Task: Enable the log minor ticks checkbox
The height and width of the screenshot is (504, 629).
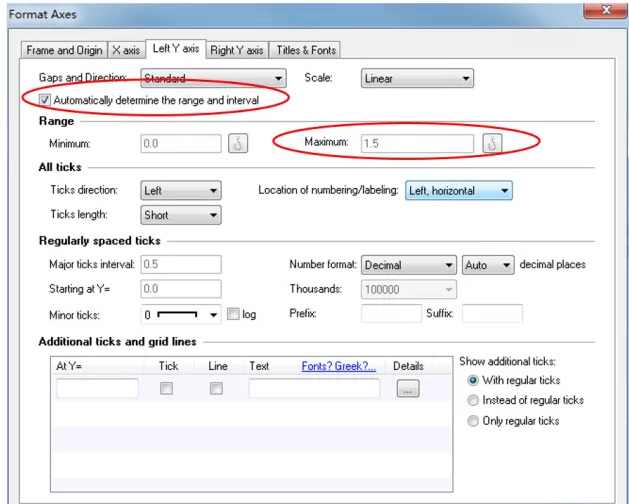Action: tap(233, 314)
